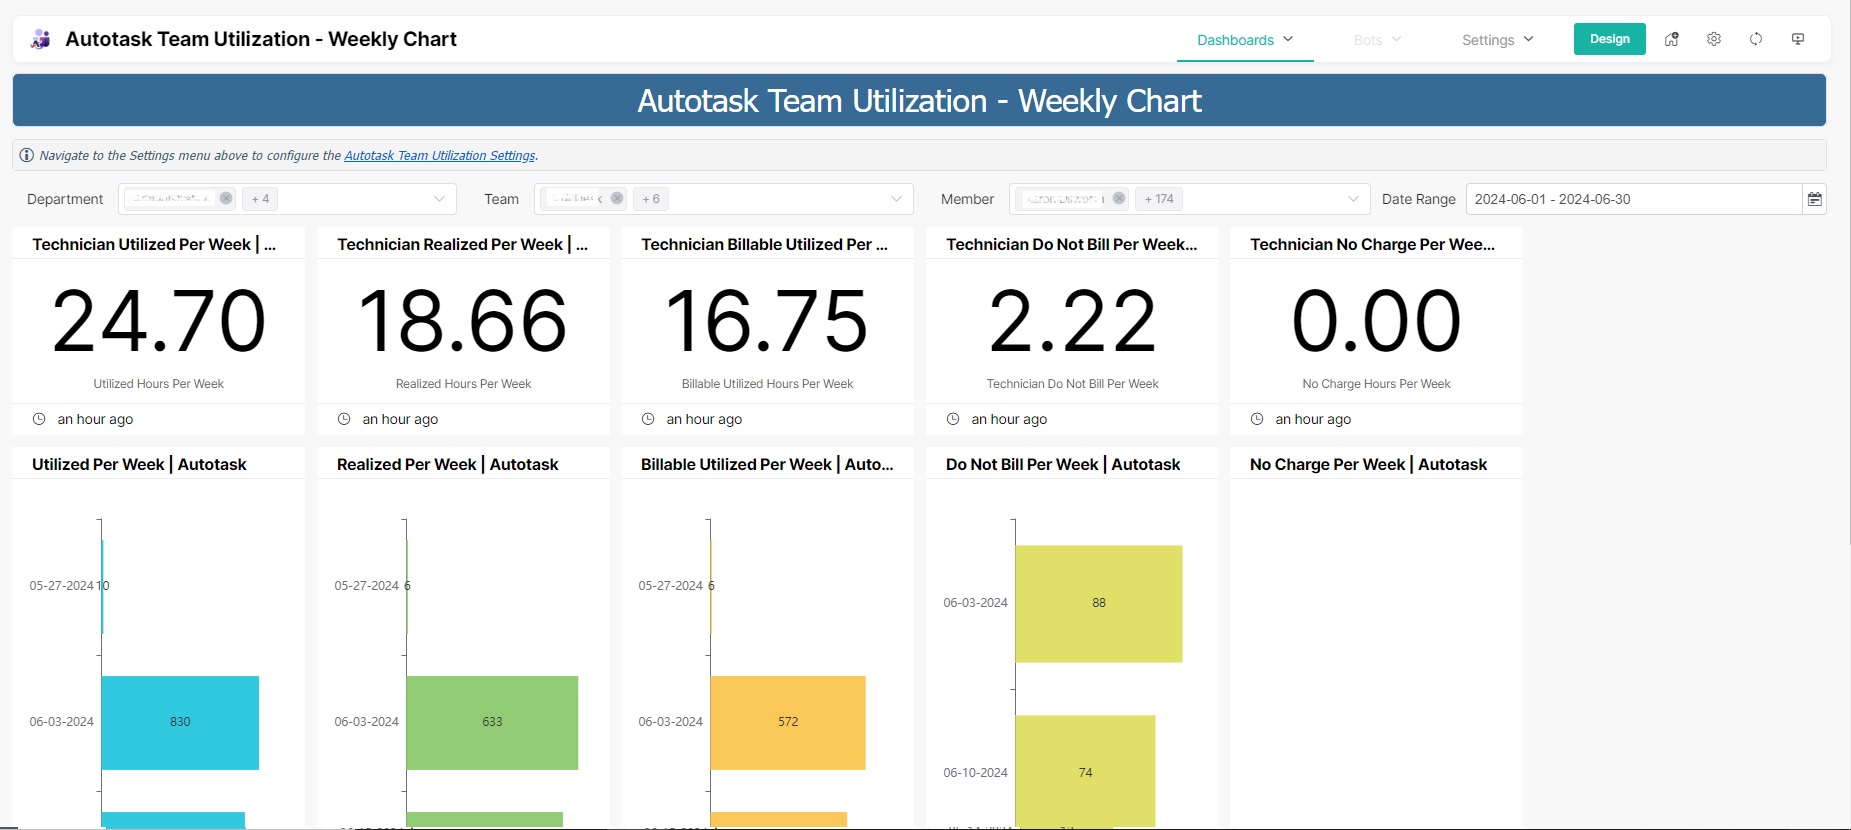Click the clock icon on the Technician Realized card
The width and height of the screenshot is (1851, 830).
(344, 419)
